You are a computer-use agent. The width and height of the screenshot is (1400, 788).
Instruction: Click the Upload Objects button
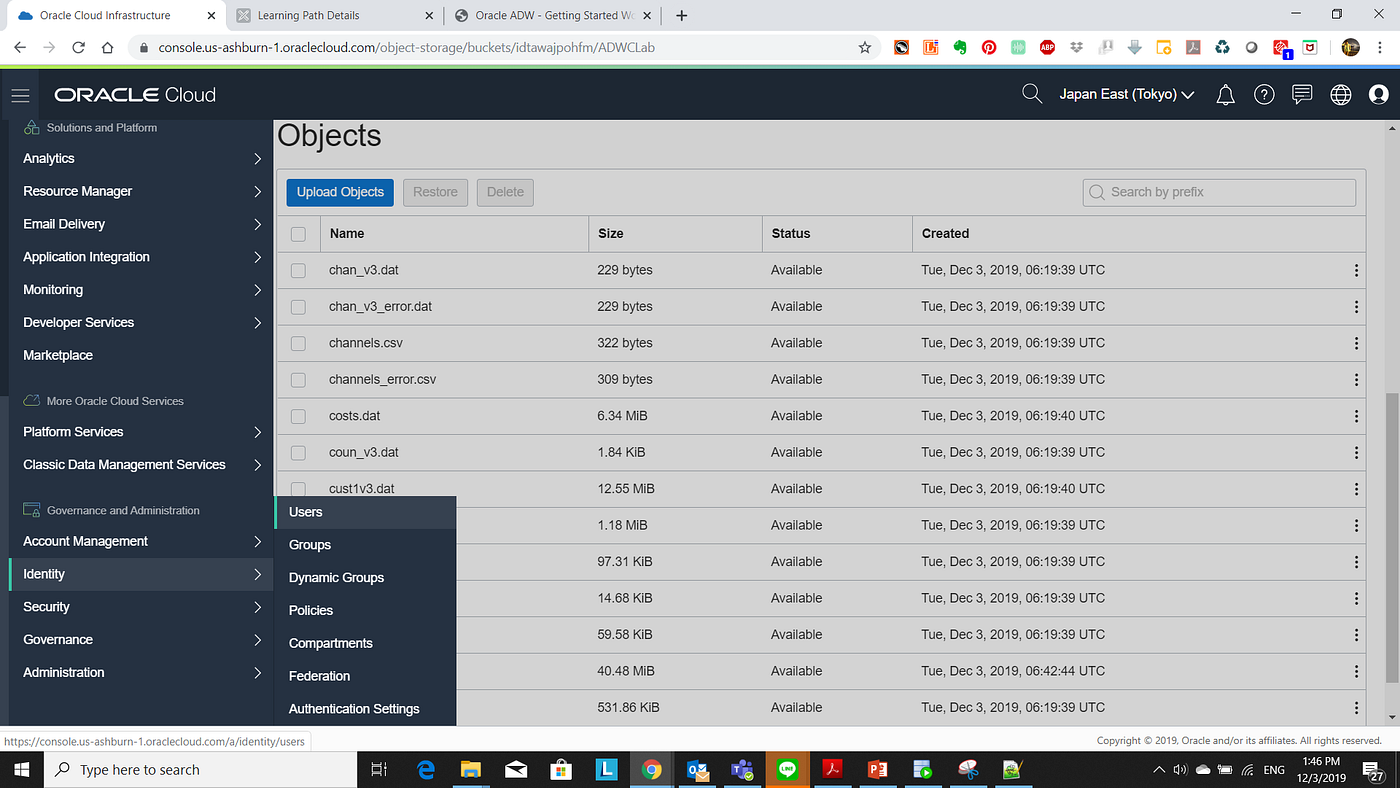340,192
